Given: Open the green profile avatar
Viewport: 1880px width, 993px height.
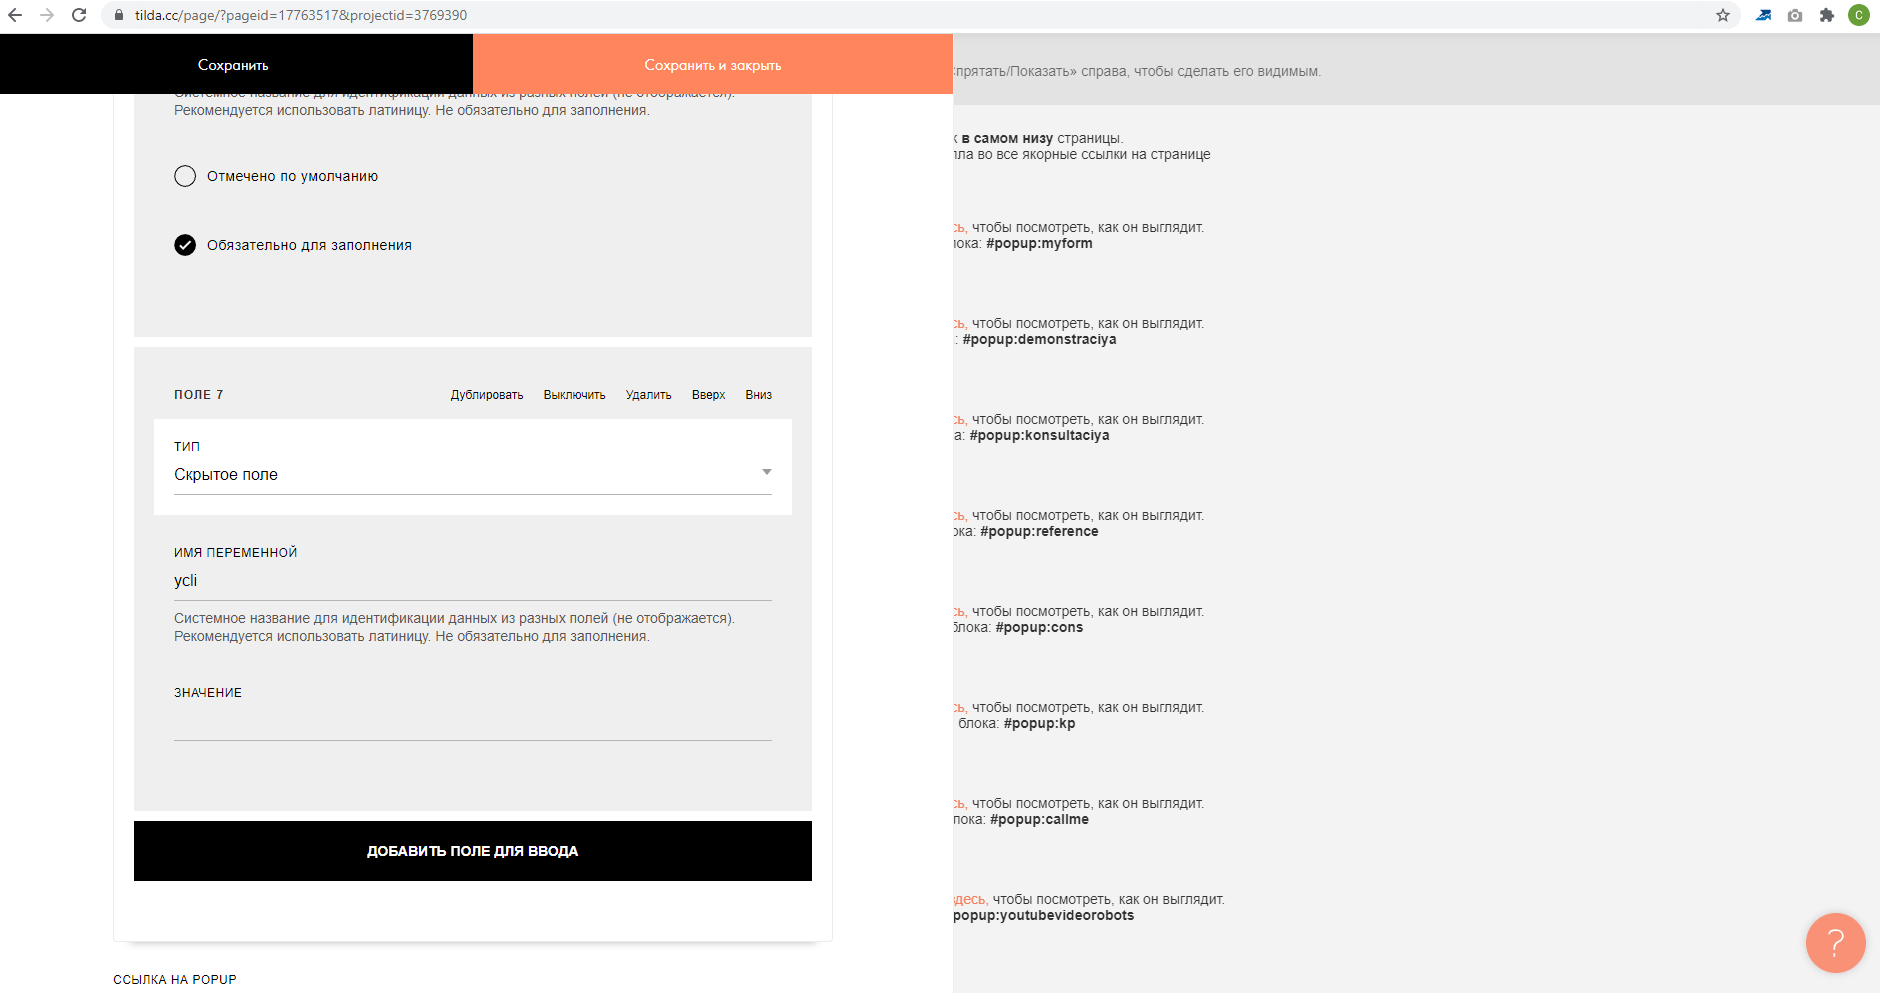Looking at the screenshot, I should tap(1859, 15).
